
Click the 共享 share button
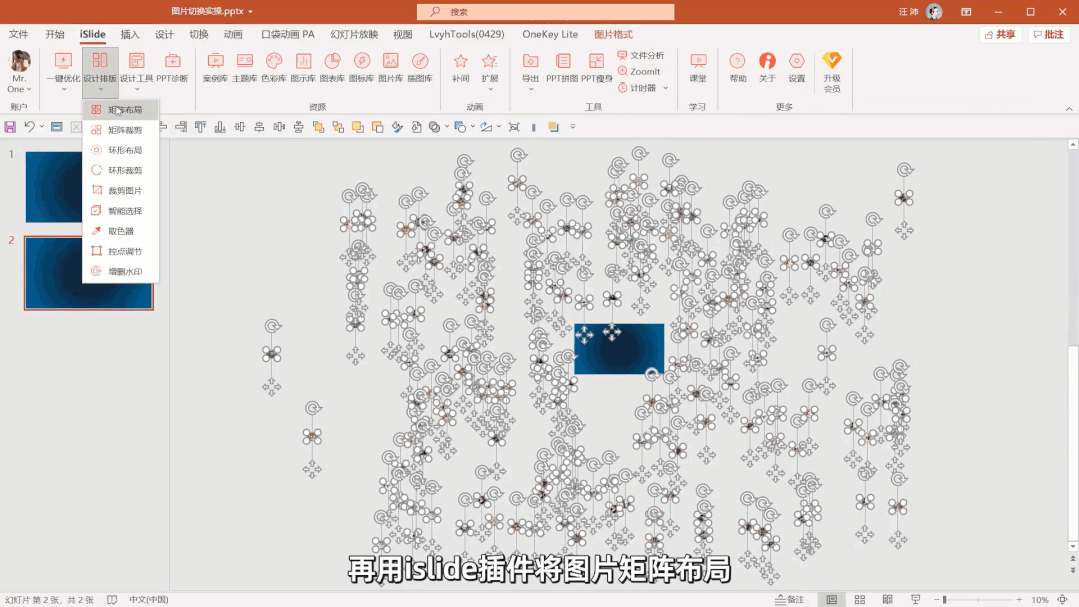coord(1000,34)
